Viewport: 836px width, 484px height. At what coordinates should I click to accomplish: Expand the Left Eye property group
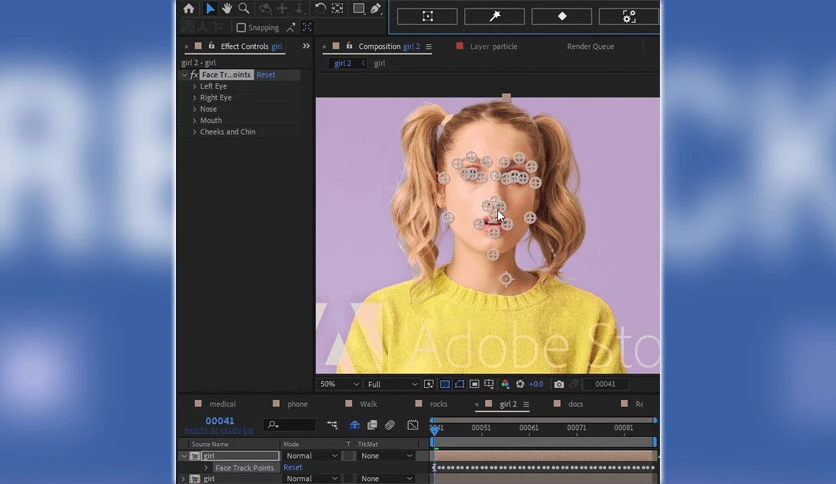click(x=195, y=86)
